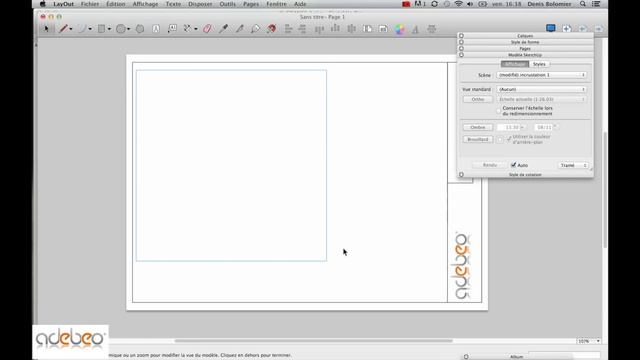This screenshot has width=640, height=360.
Task: Switch to the Styles tab
Action: (x=539, y=64)
